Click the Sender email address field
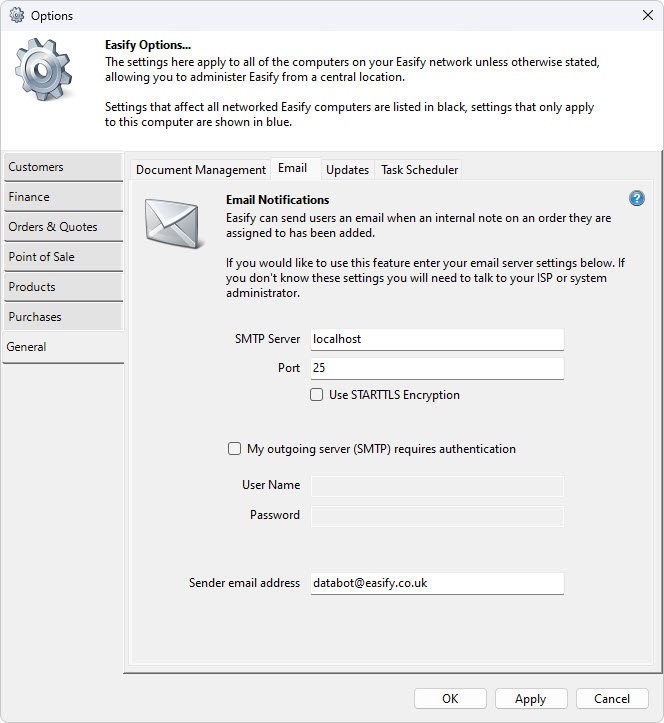This screenshot has width=664, height=723. coord(437,582)
